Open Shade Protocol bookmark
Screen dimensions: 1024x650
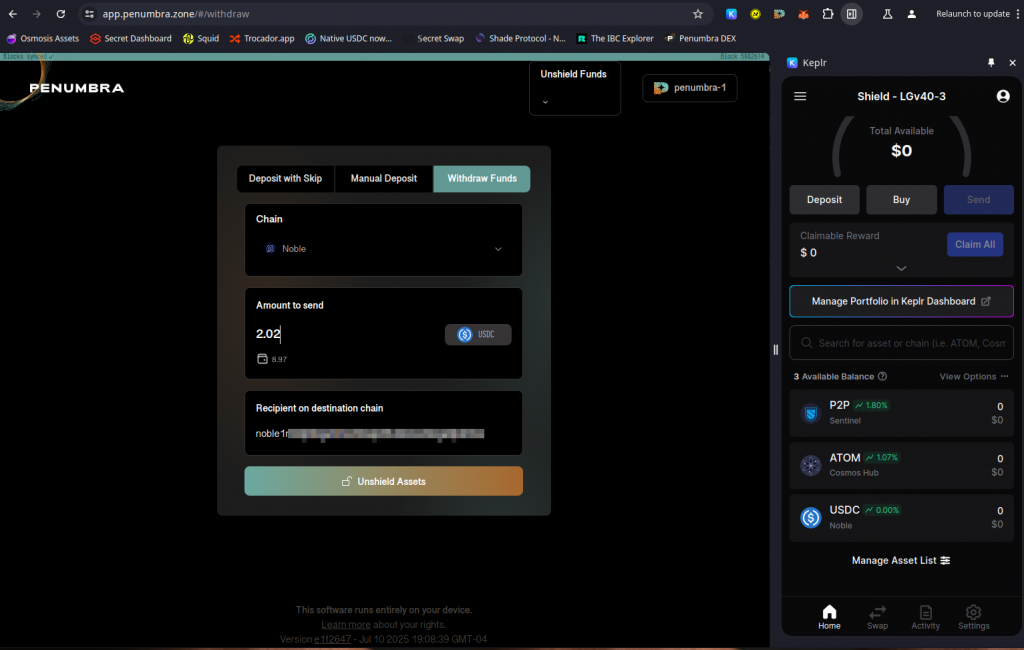click(x=520, y=39)
